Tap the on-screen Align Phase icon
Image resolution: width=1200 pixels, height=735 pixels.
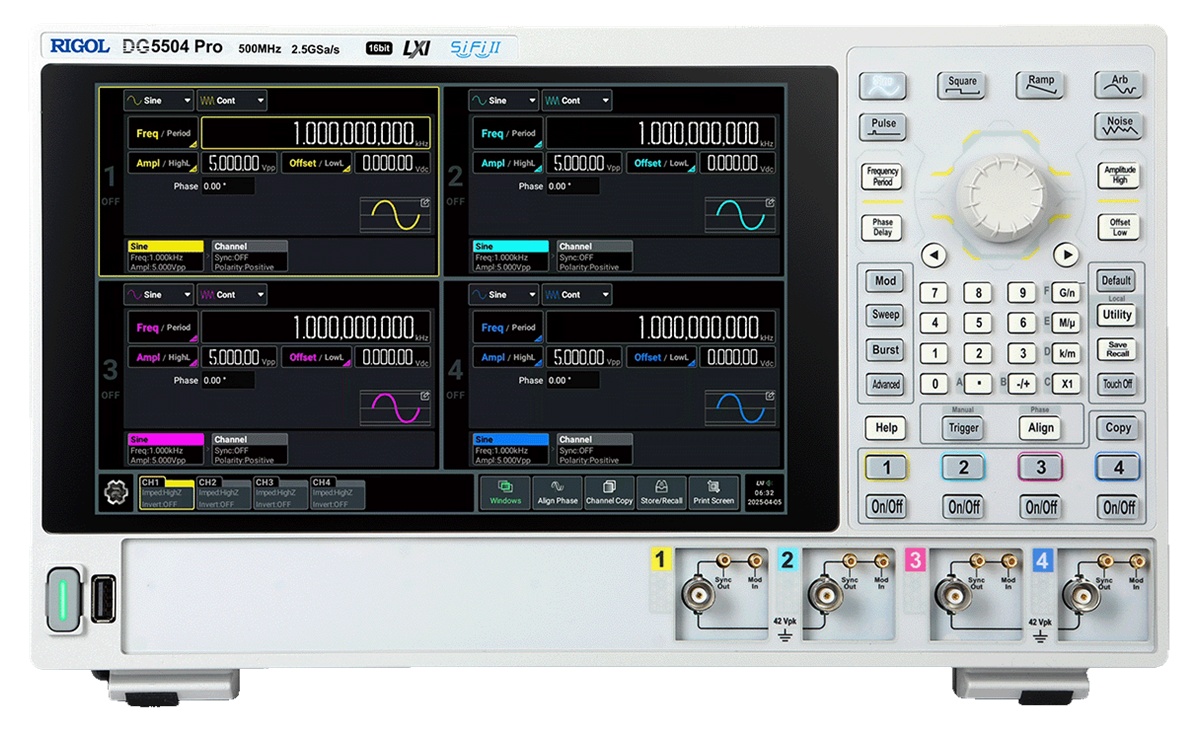click(x=557, y=493)
